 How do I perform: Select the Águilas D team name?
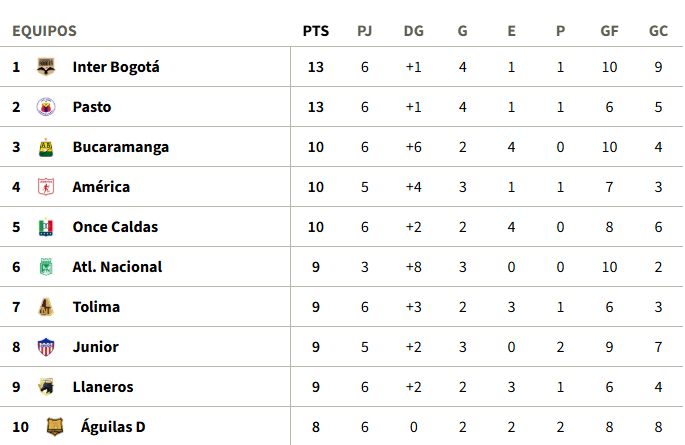tap(113, 427)
